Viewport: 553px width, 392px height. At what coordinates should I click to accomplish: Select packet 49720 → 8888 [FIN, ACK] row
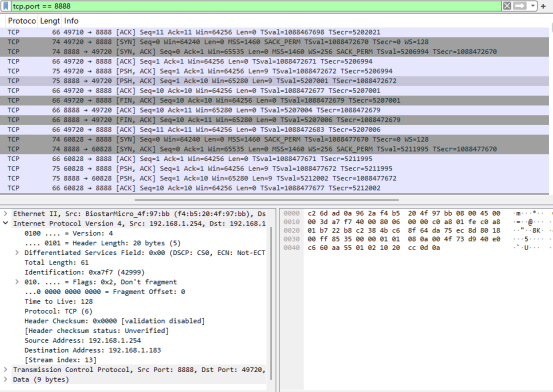(274, 101)
